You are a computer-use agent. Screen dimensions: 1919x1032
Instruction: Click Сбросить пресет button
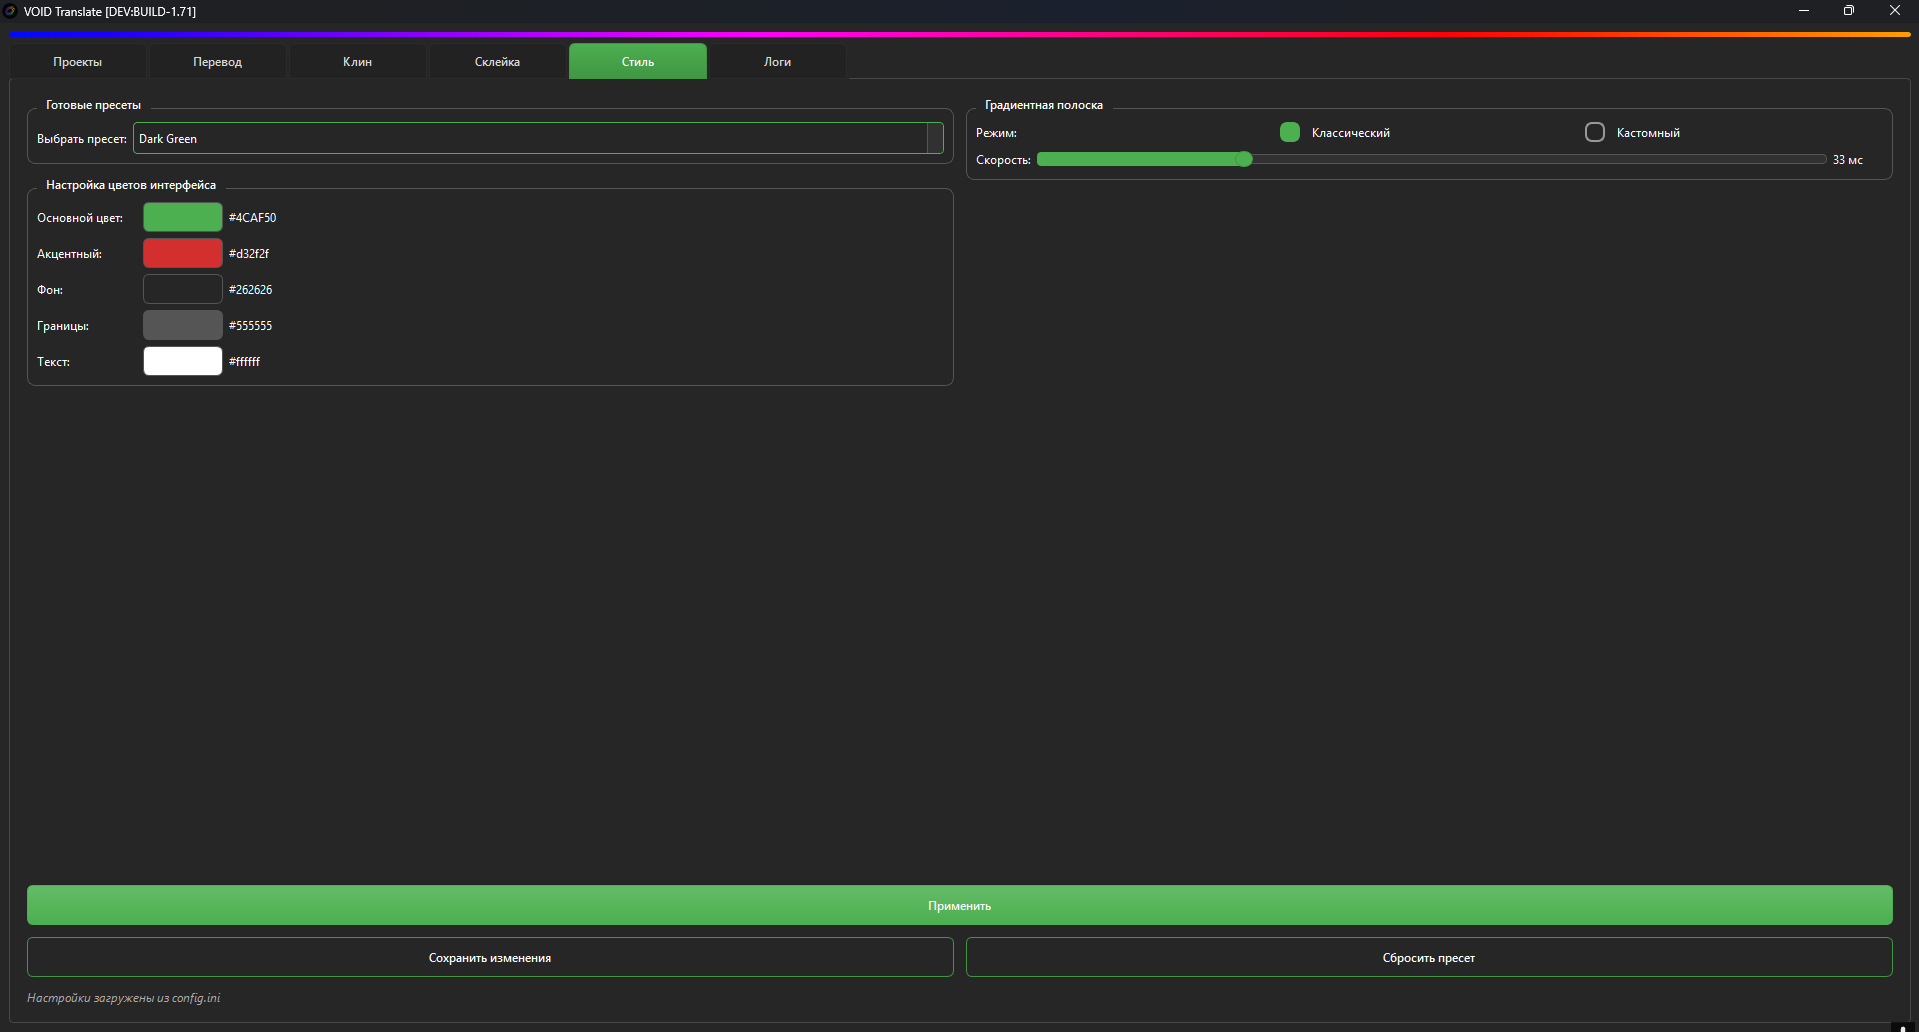(1429, 957)
